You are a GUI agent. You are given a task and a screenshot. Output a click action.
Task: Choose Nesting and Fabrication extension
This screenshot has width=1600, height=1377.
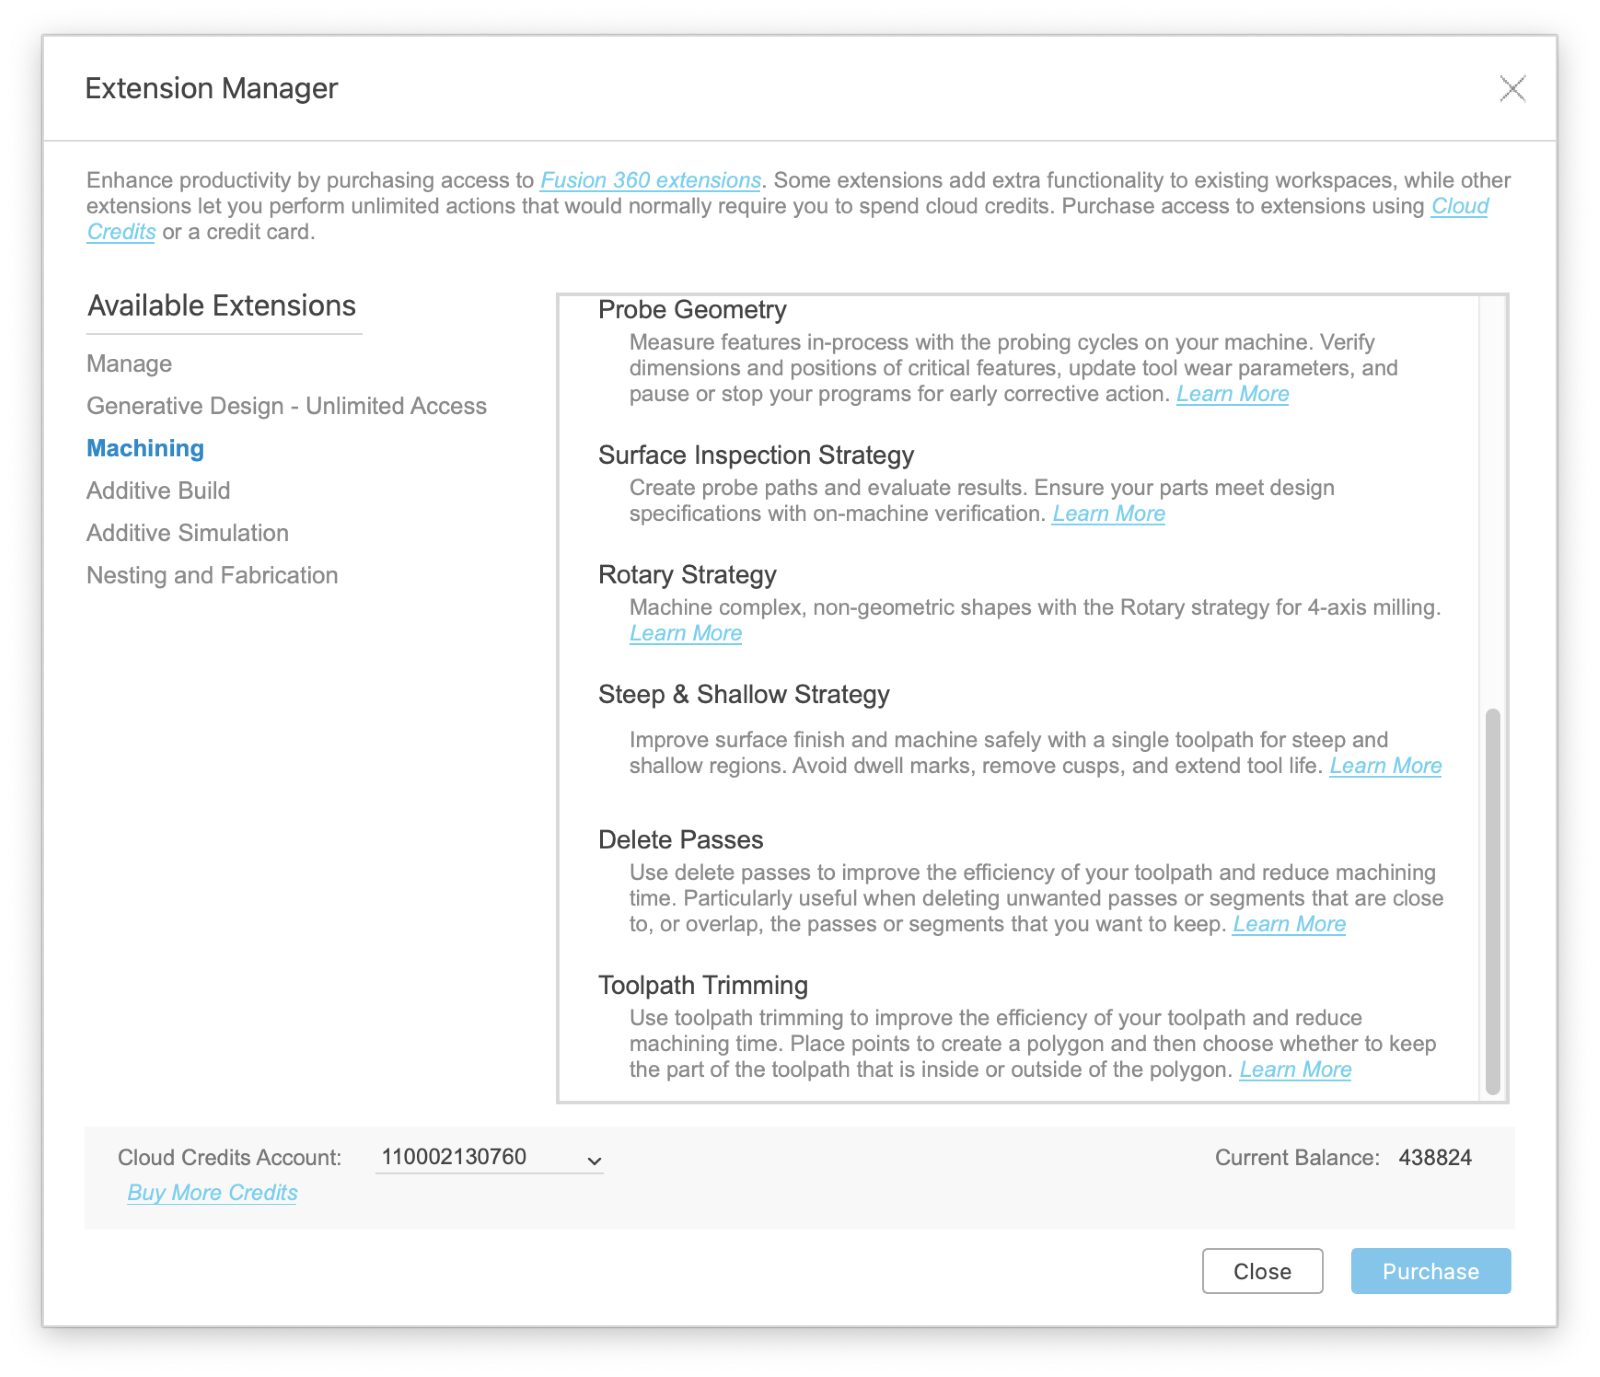coord(212,576)
